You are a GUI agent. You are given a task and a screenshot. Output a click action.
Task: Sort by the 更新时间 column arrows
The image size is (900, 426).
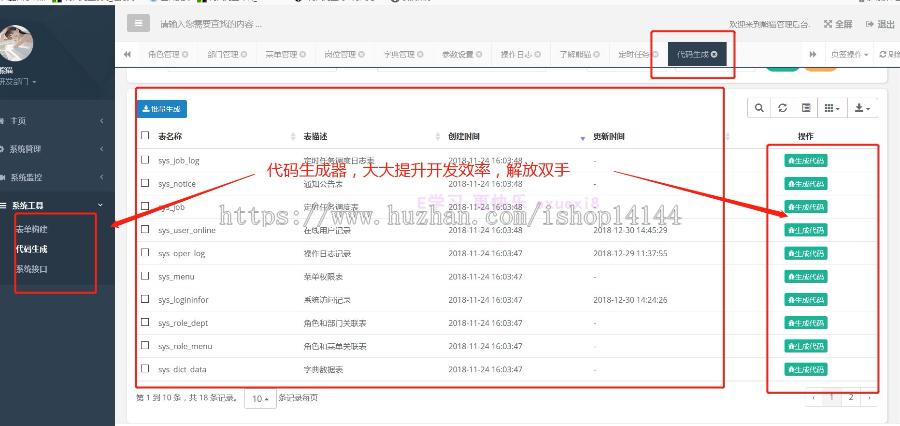pyautogui.click(x=728, y=137)
